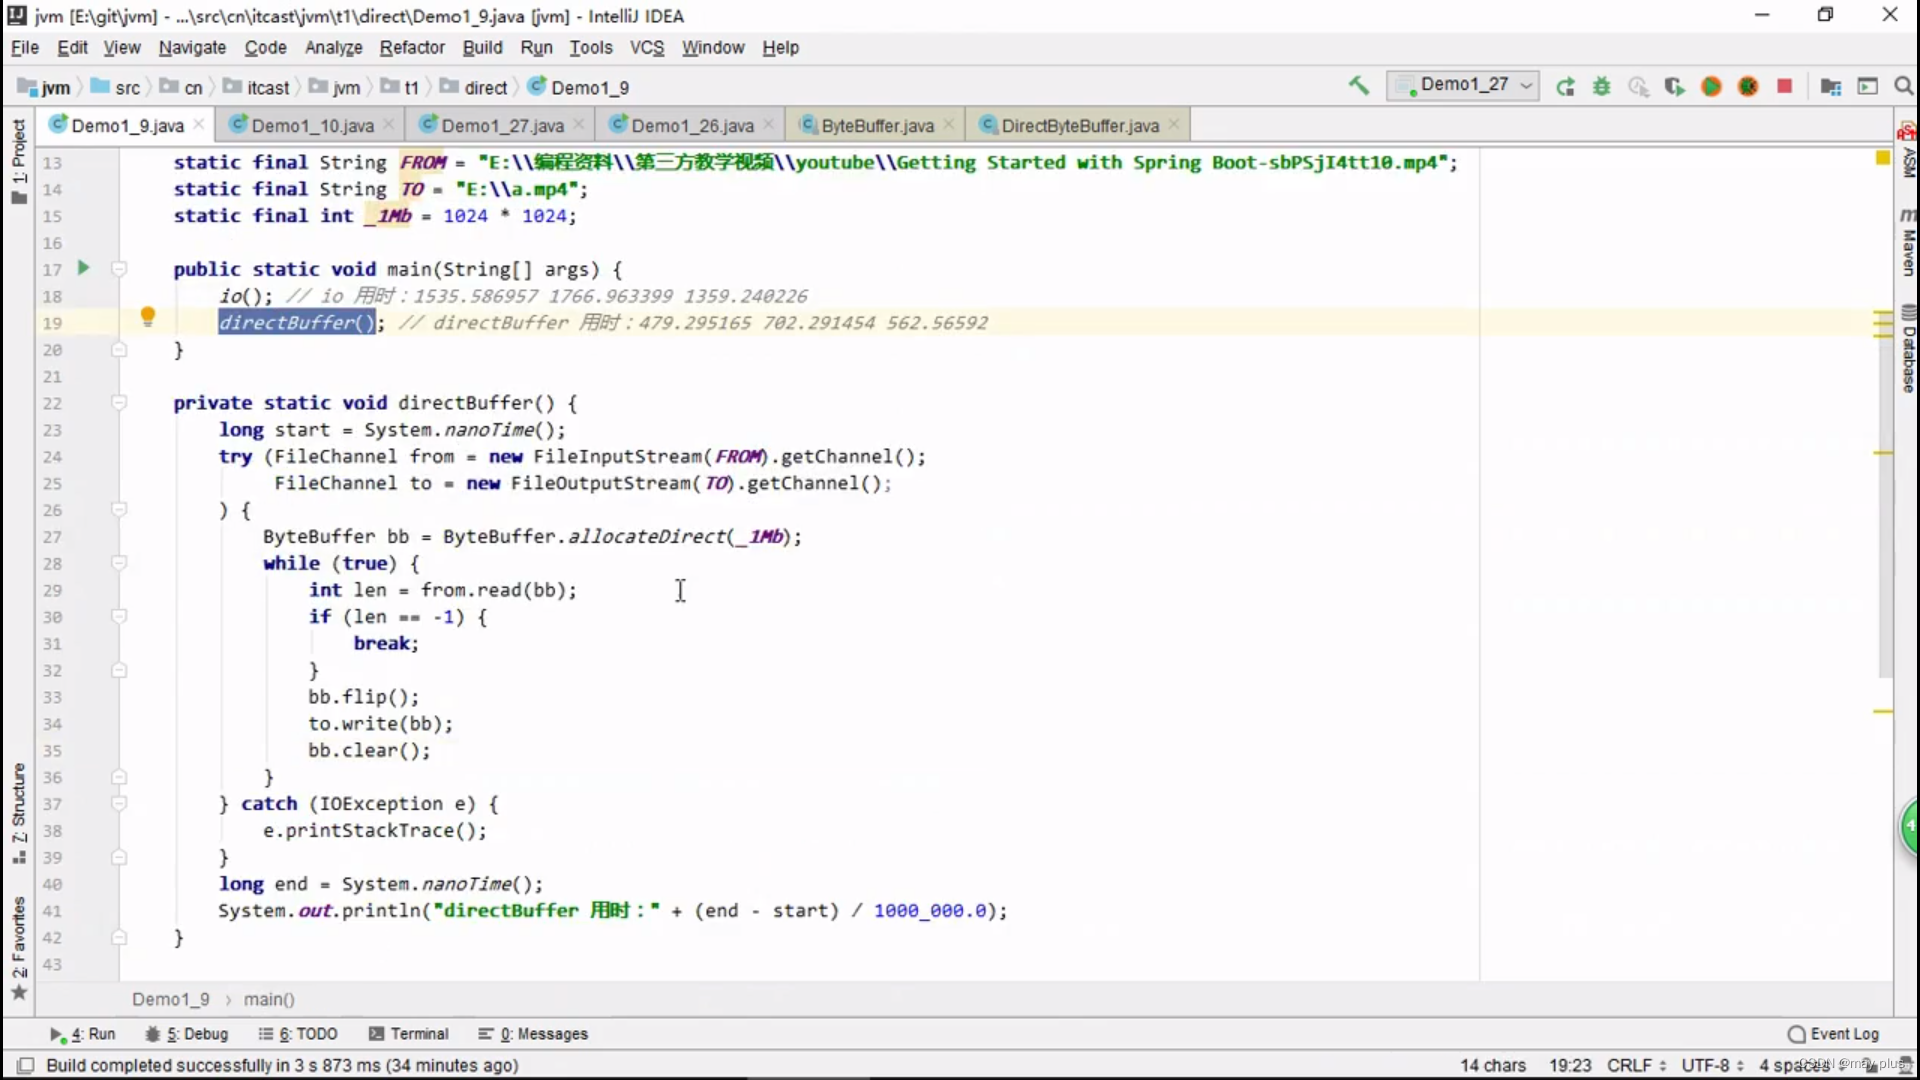Image resolution: width=1920 pixels, height=1080 pixels.
Task: Open Project Structure from toolbar icon
Action: point(1831,87)
